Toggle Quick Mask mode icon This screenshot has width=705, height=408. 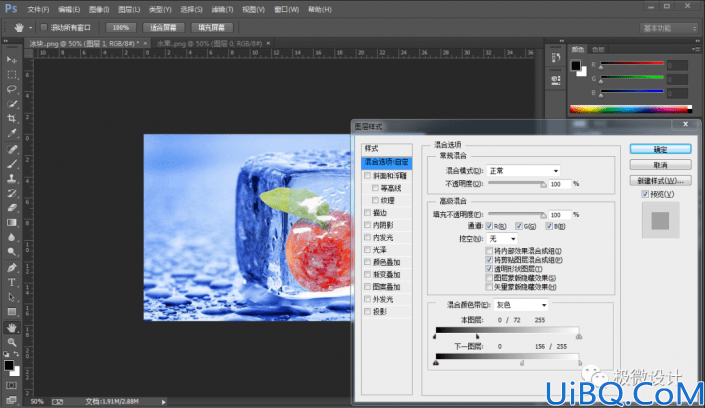tap(12, 386)
